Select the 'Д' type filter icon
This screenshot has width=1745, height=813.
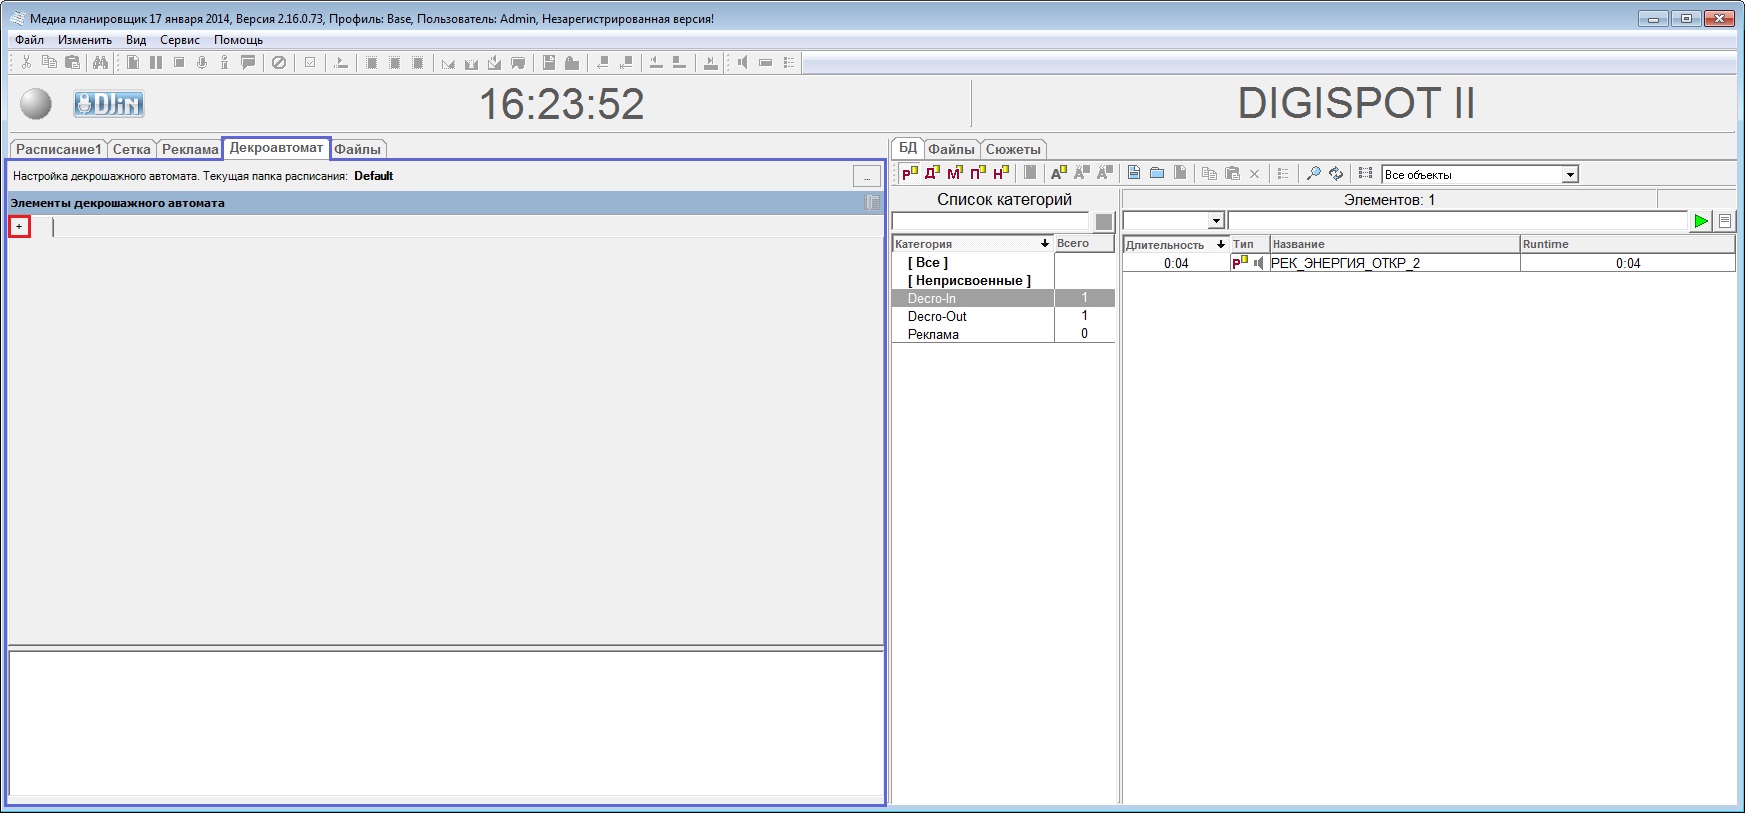(x=932, y=173)
